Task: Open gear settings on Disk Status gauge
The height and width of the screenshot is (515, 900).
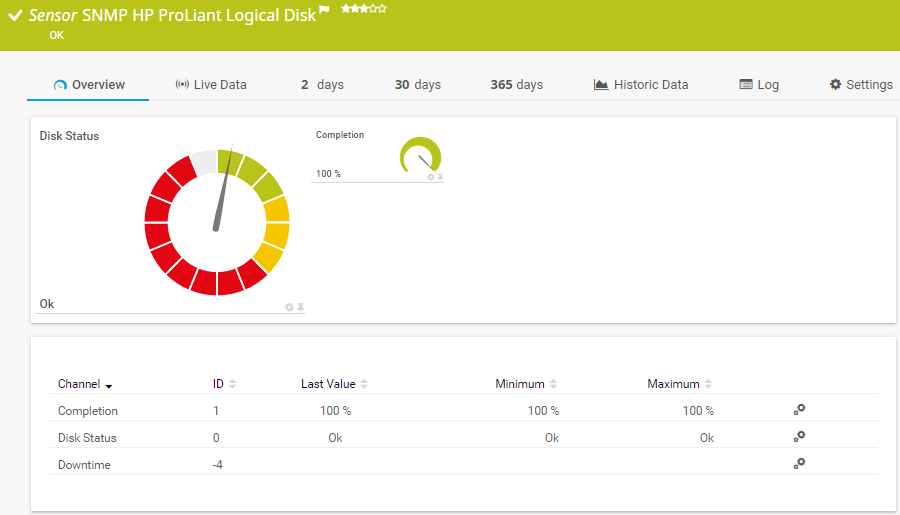Action: (289, 307)
